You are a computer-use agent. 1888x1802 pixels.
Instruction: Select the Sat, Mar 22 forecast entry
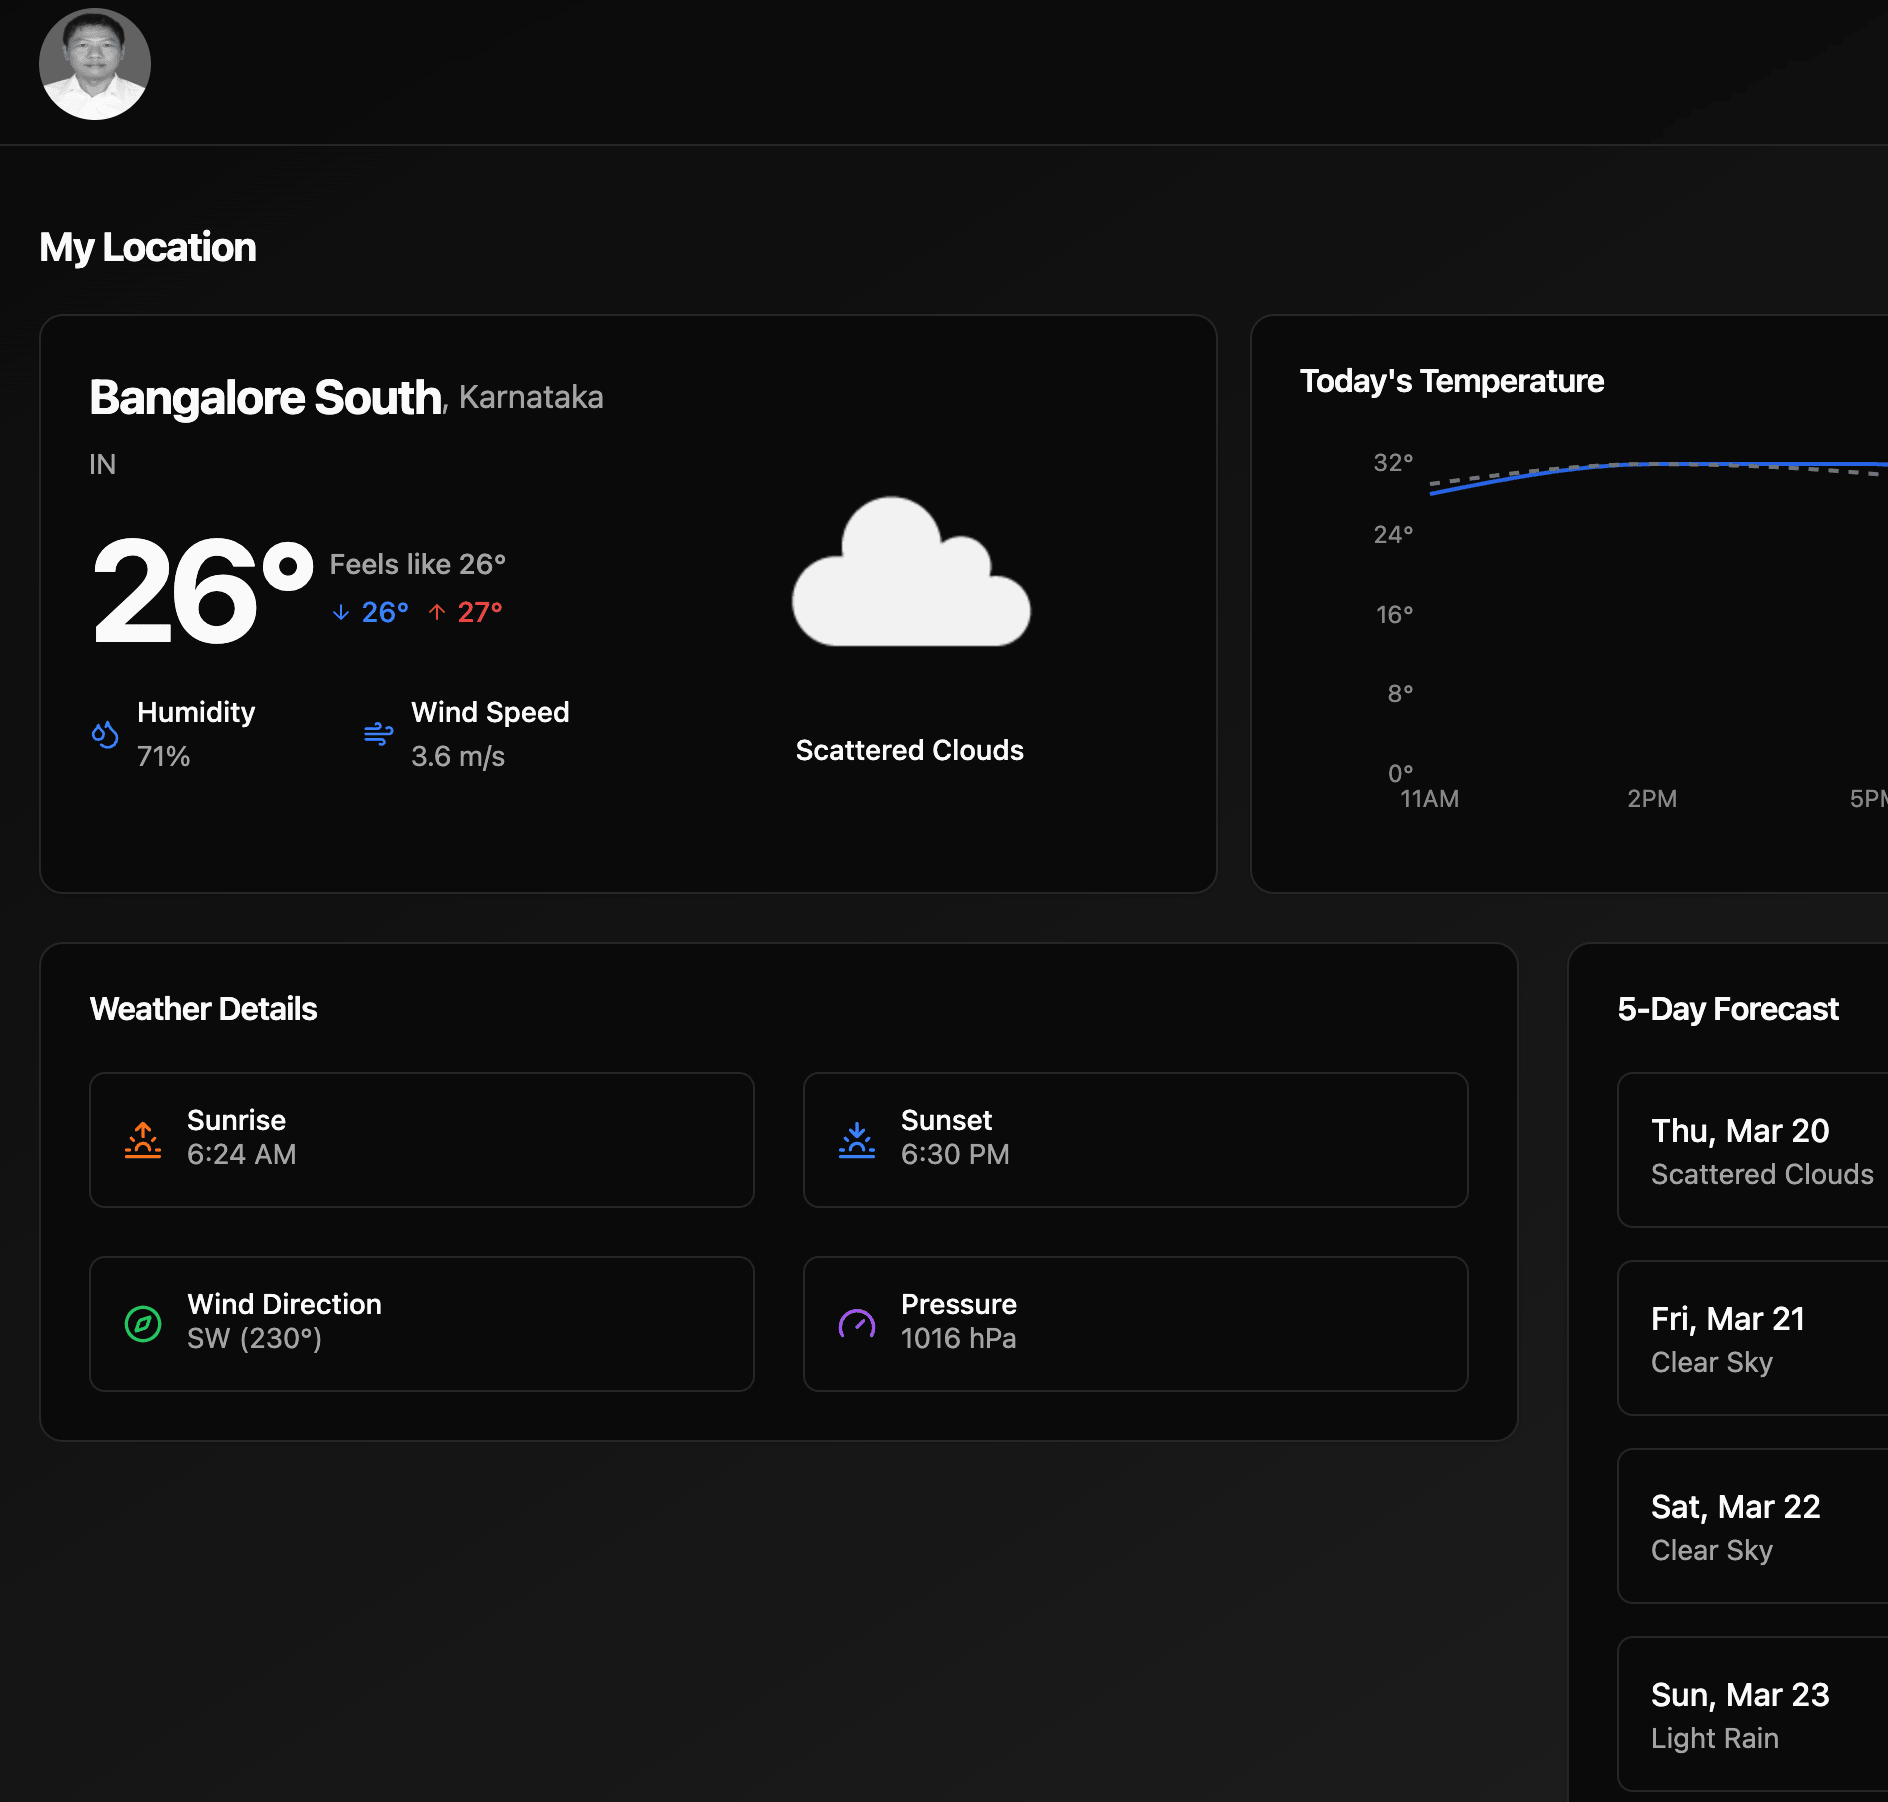point(1752,1526)
